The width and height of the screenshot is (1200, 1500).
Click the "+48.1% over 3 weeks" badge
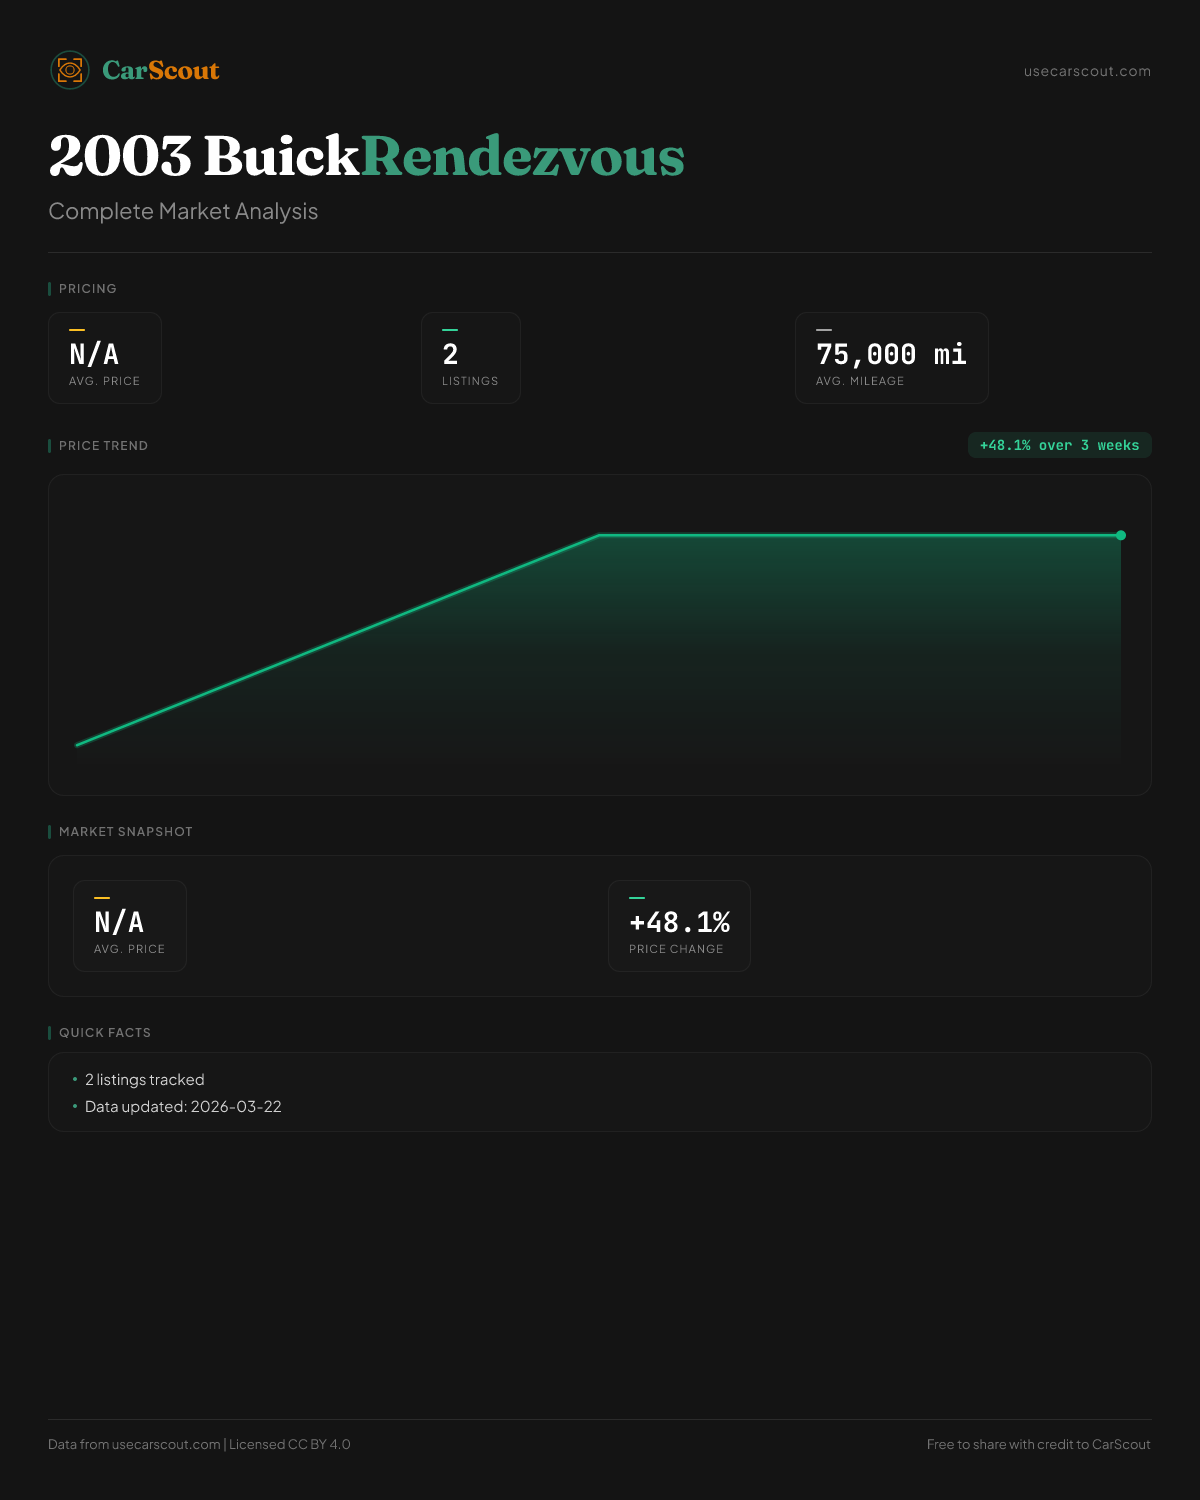click(x=1059, y=445)
